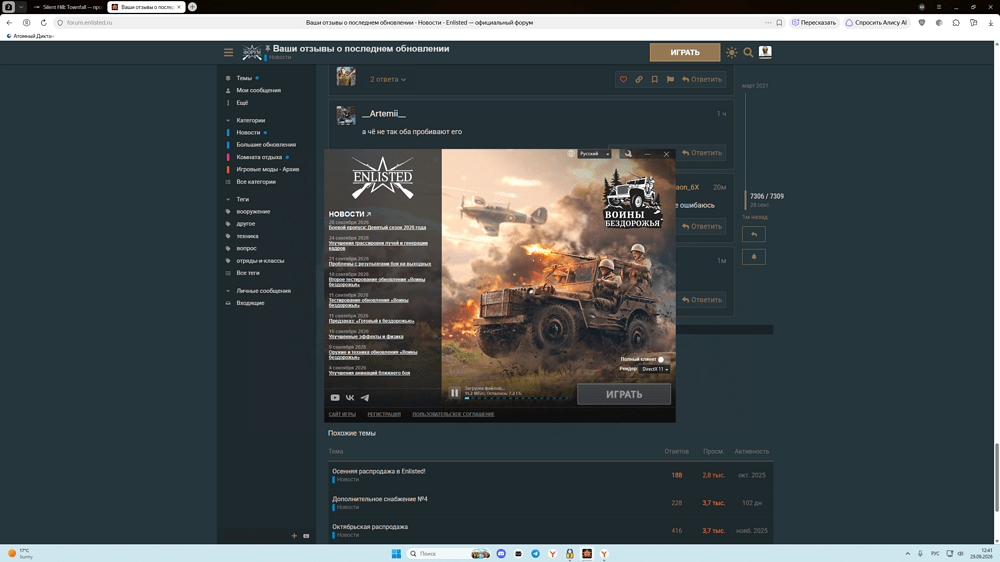Click Ответить on the top post

702,79
